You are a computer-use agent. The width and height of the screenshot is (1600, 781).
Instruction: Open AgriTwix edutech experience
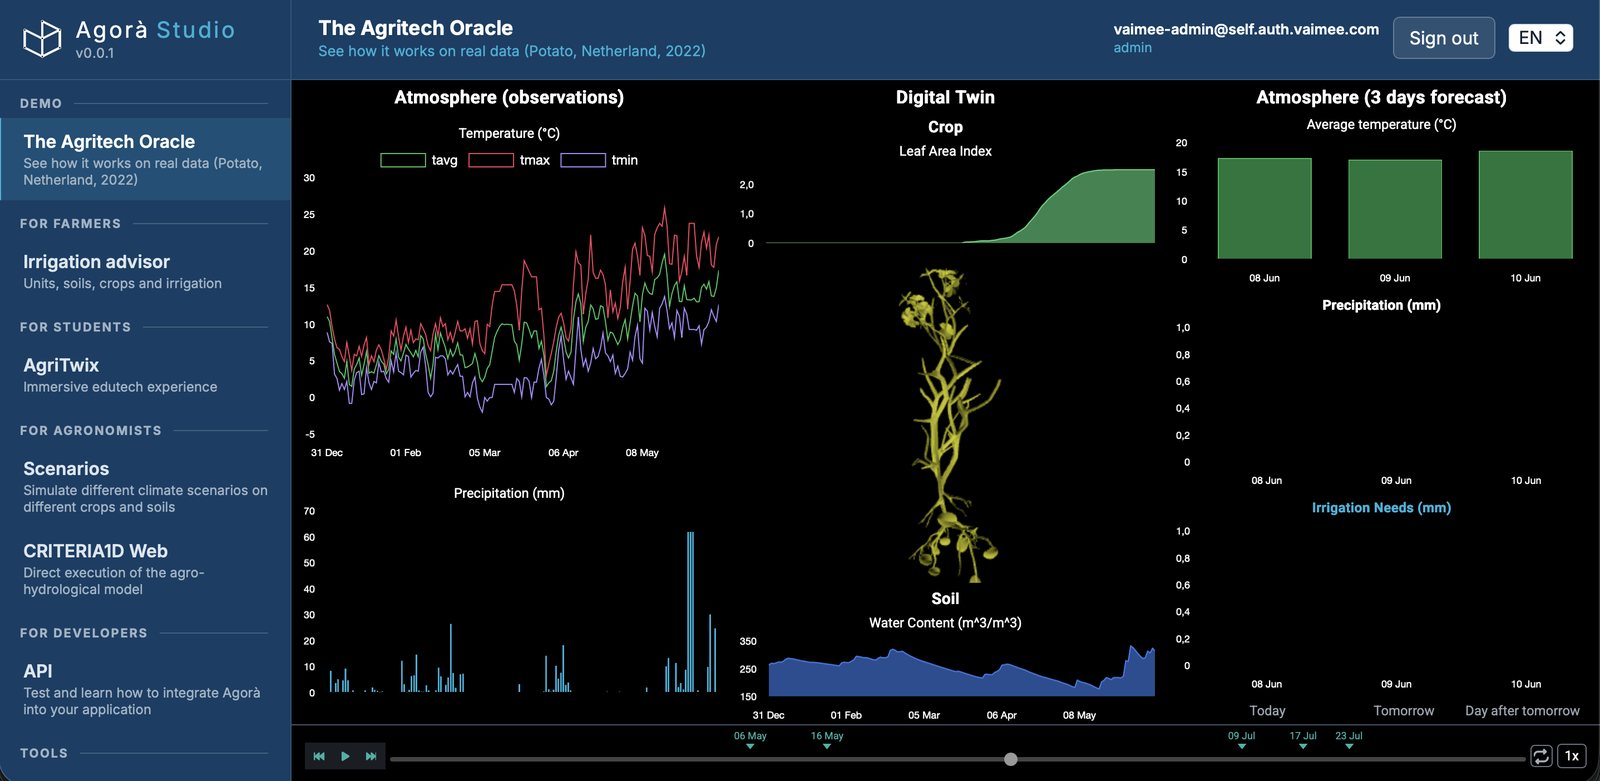[145, 375]
